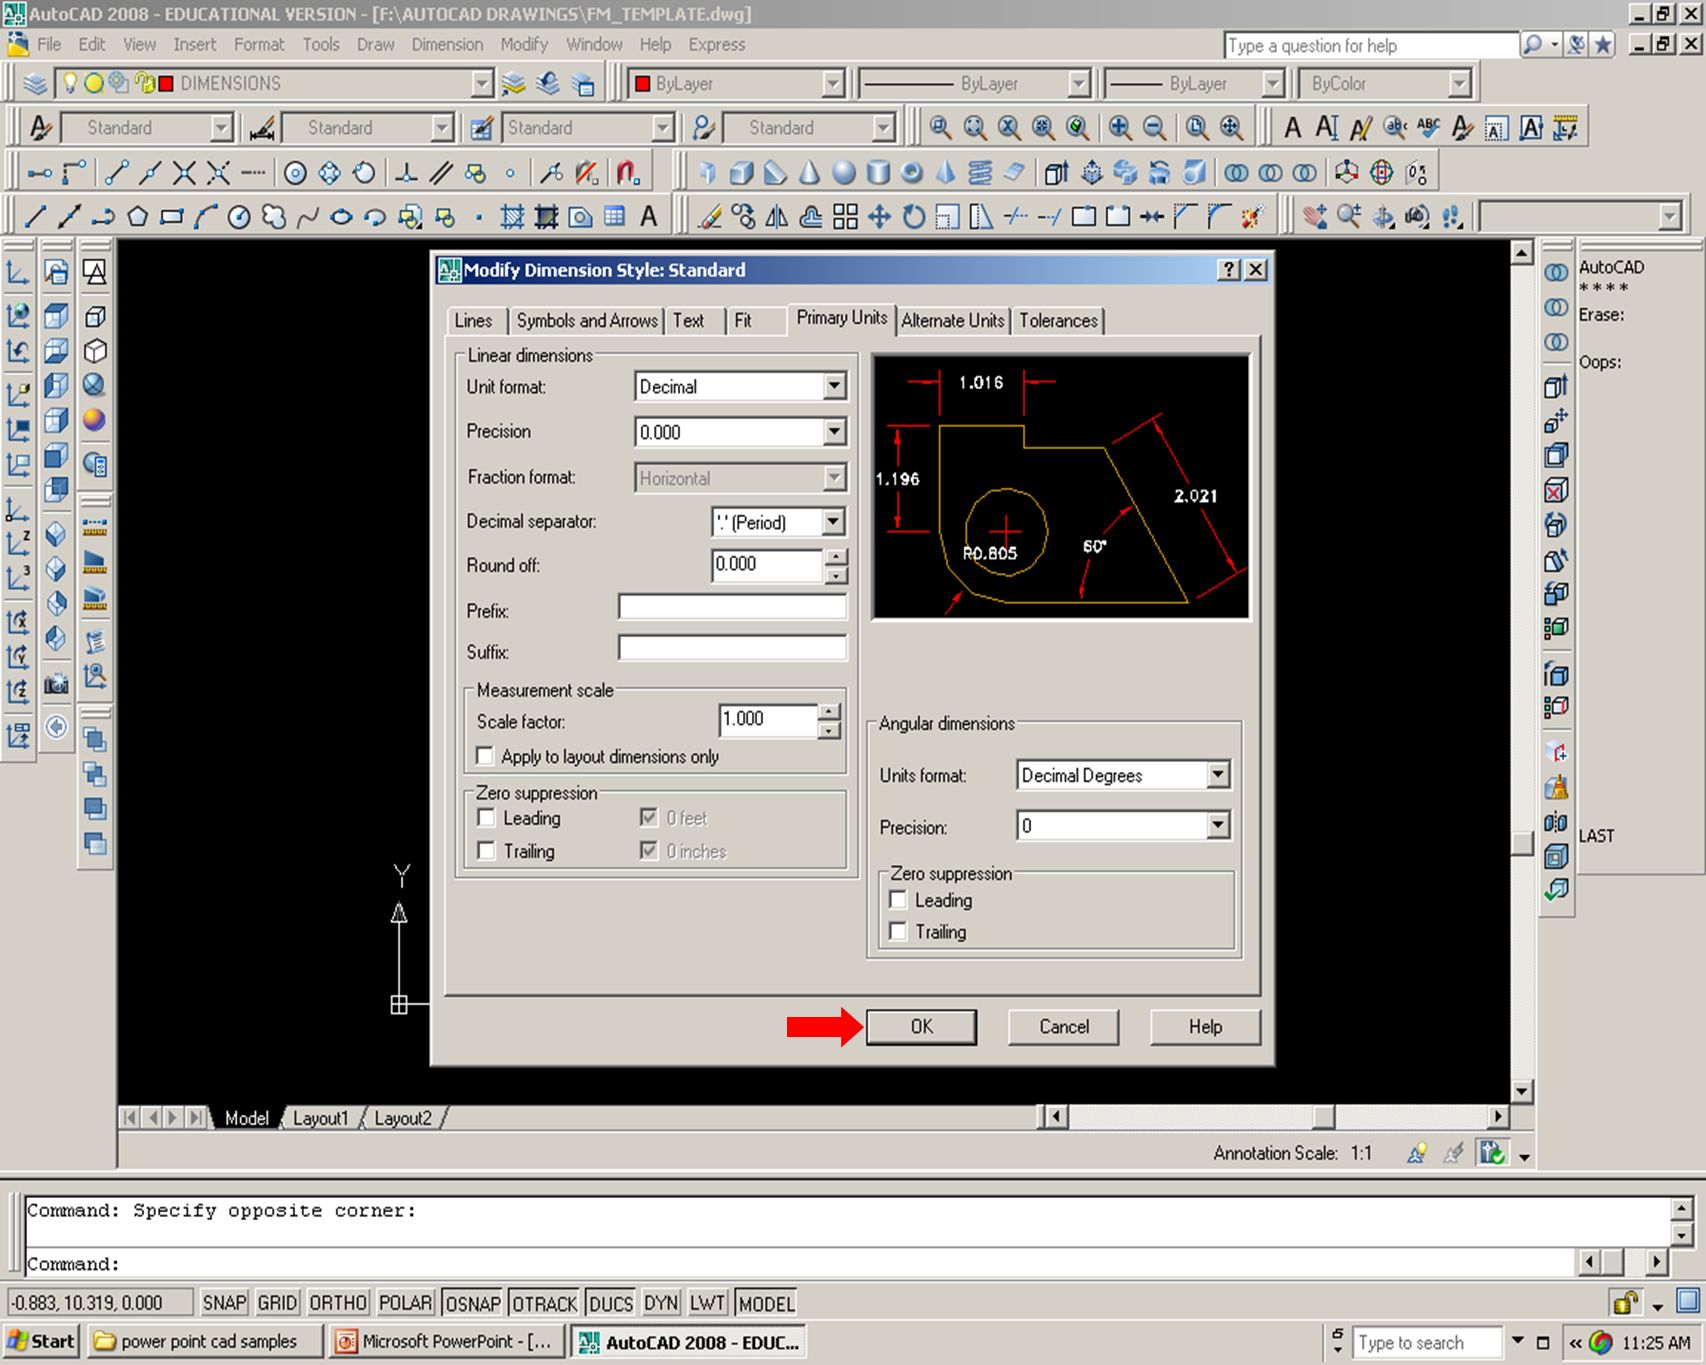Click the red DIMENSIONS layer color swatch
The height and width of the screenshot is (1365, 1706).
coord(166,84)
